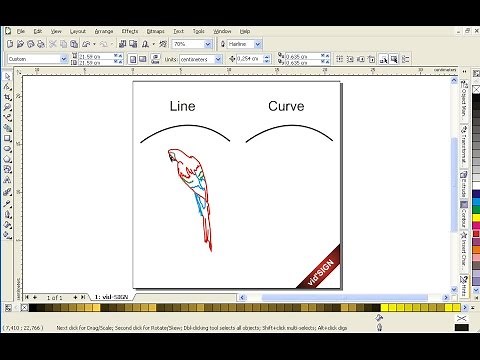Select the Shape tool
The width and height of the screenshot is (480, 360).
click(7, 87)
